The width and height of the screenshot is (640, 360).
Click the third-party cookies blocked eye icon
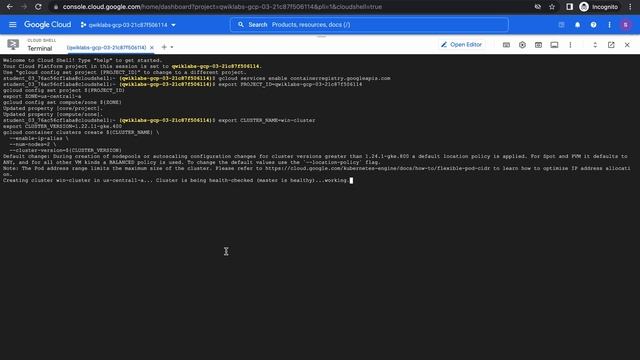[538, 7]
